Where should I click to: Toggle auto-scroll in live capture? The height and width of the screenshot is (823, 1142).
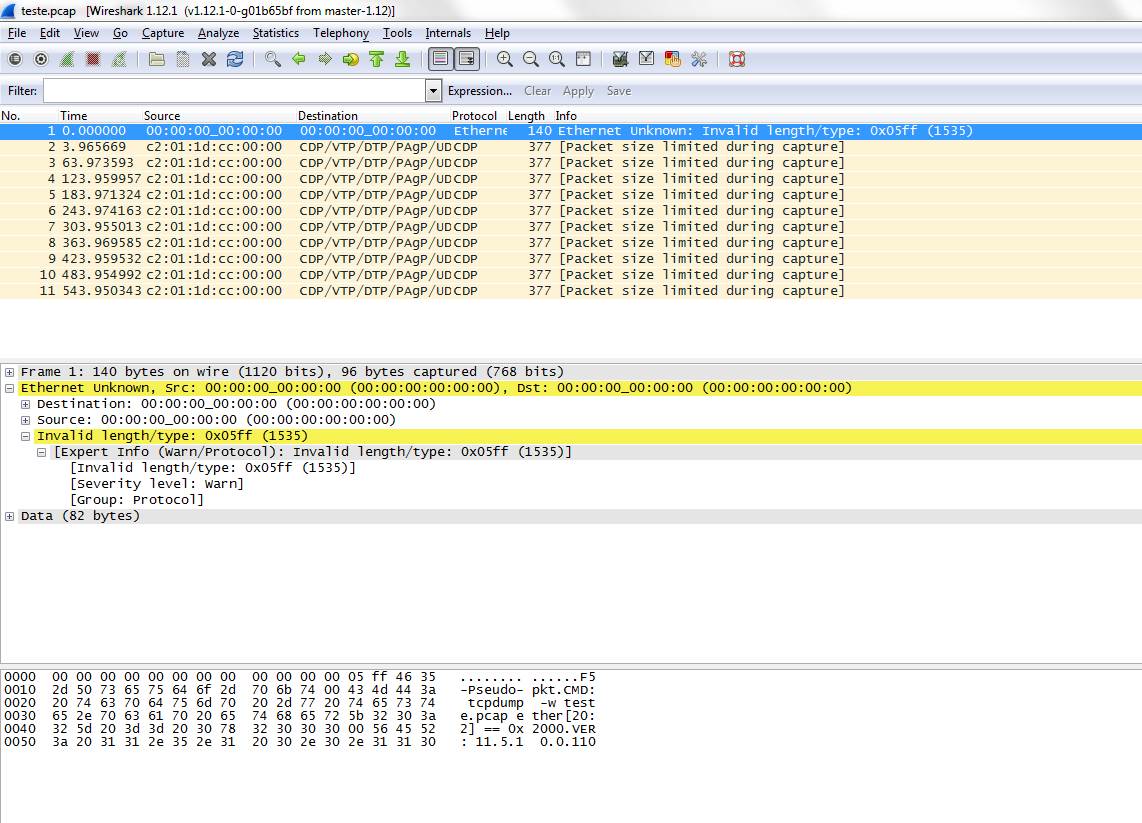click(x=467, y=59)
